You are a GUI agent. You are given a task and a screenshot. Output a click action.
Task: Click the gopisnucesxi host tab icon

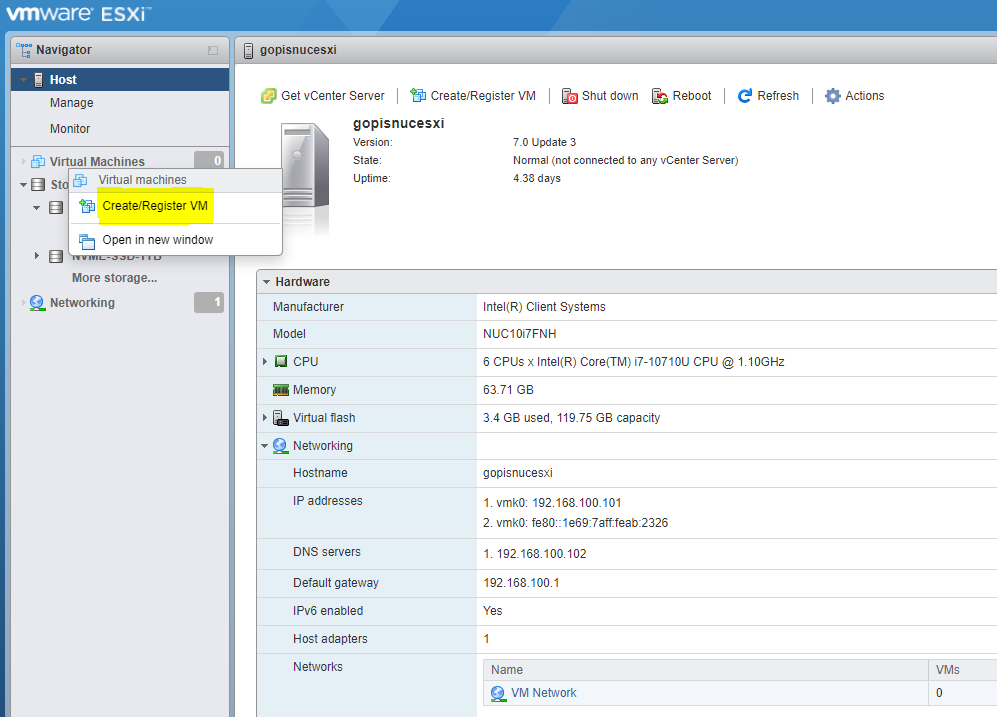click(x=248, y=50)
